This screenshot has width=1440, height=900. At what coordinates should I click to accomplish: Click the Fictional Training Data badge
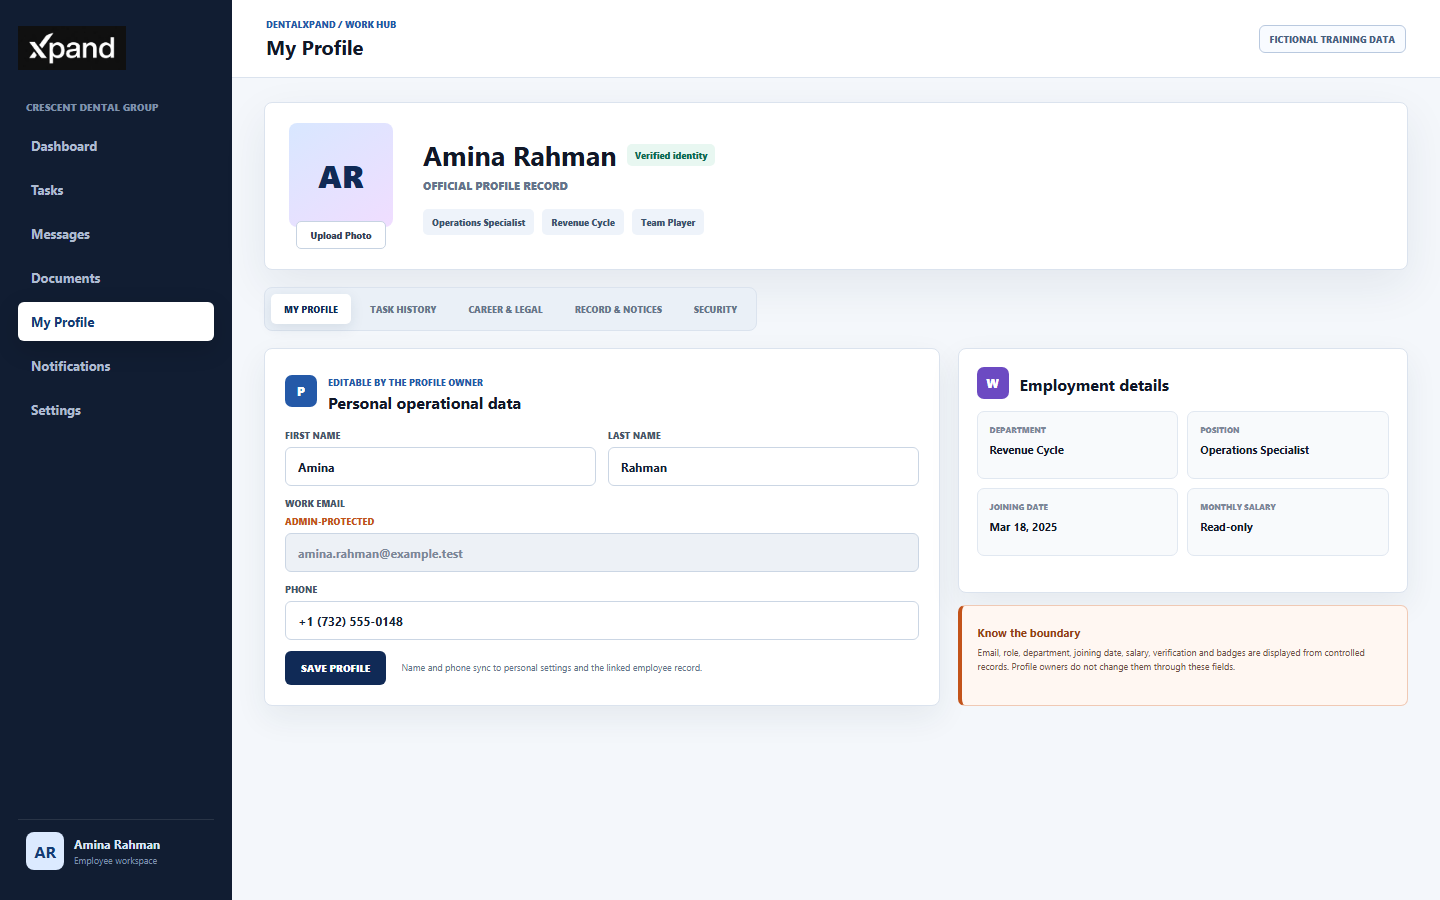[1332, 39]
